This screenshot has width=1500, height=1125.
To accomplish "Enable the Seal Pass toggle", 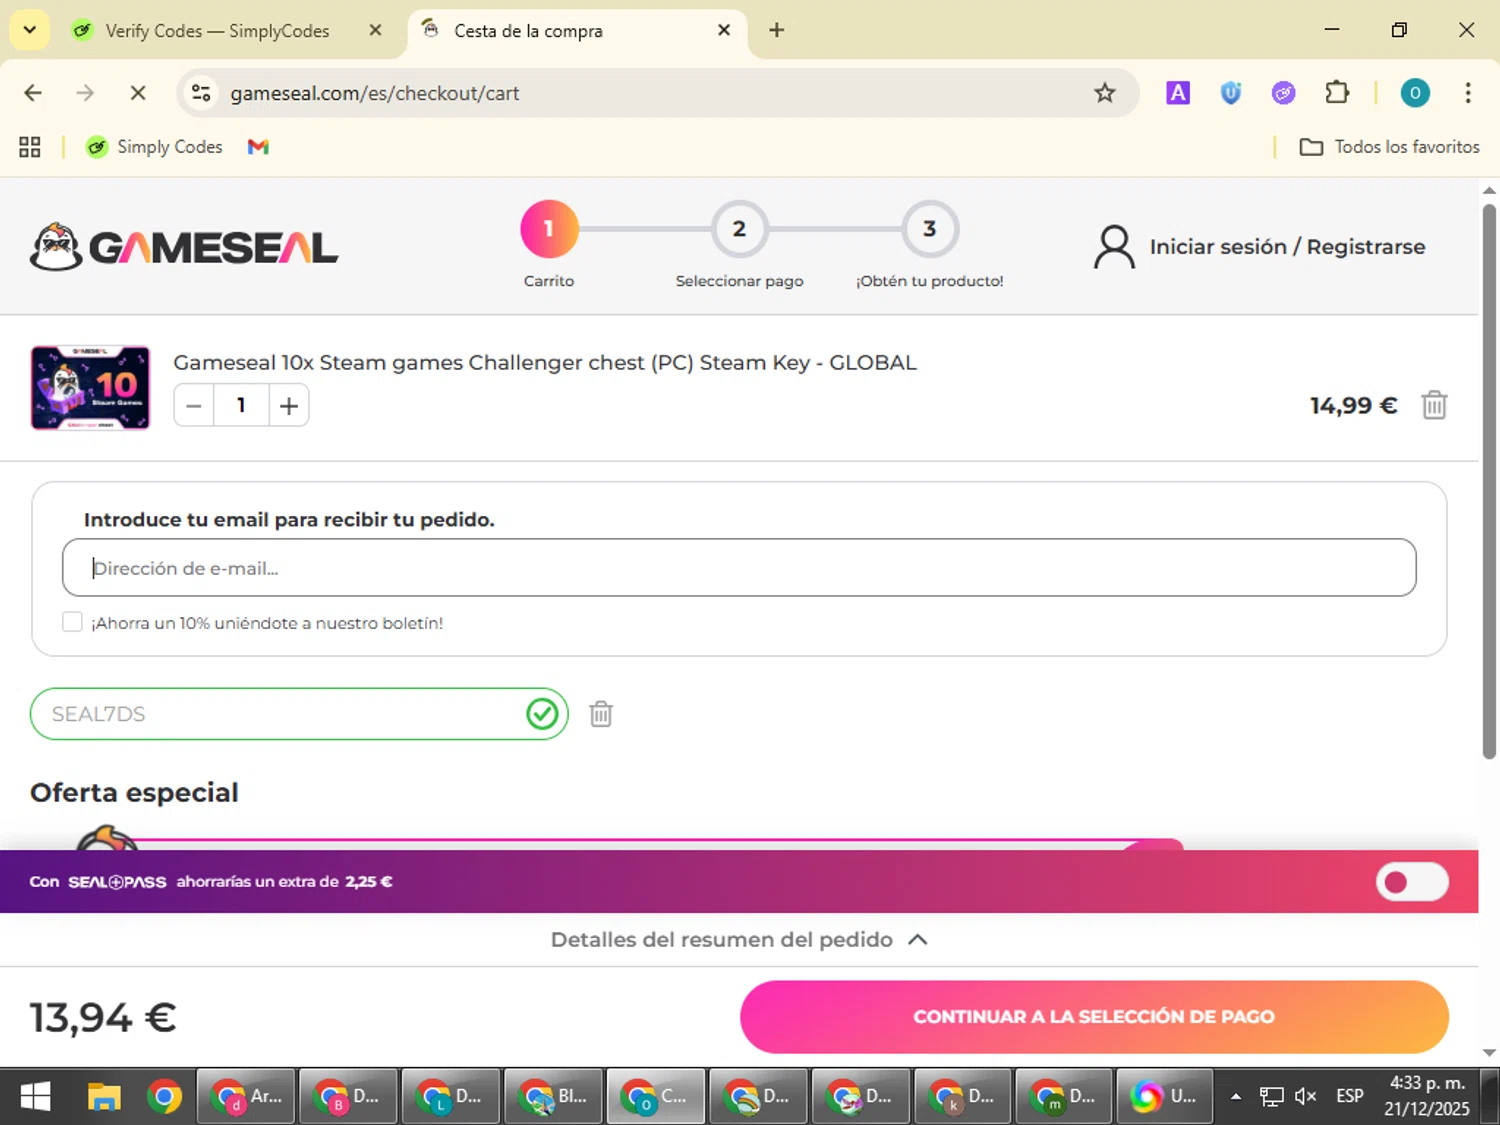I will [x=1412, y=881].
